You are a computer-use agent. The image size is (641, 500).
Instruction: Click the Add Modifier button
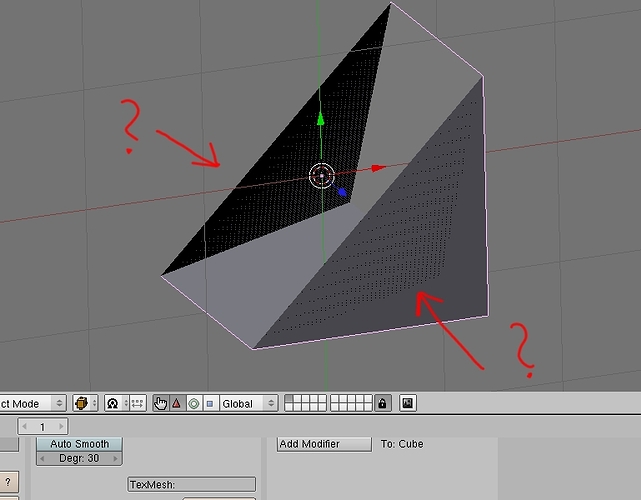[x=324, y=444]
